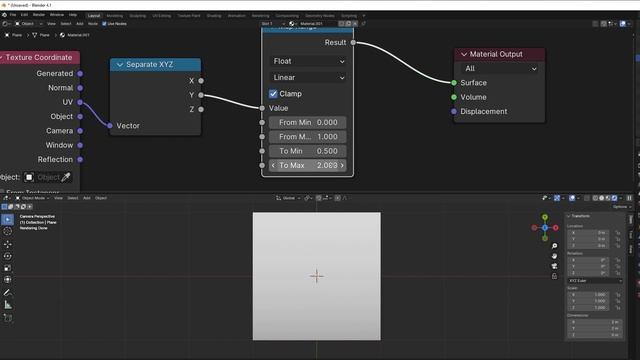This screenshot has height=360, width=640.
Task: Decrease To Max with left arrow
Action: click(x=273, y=165)
